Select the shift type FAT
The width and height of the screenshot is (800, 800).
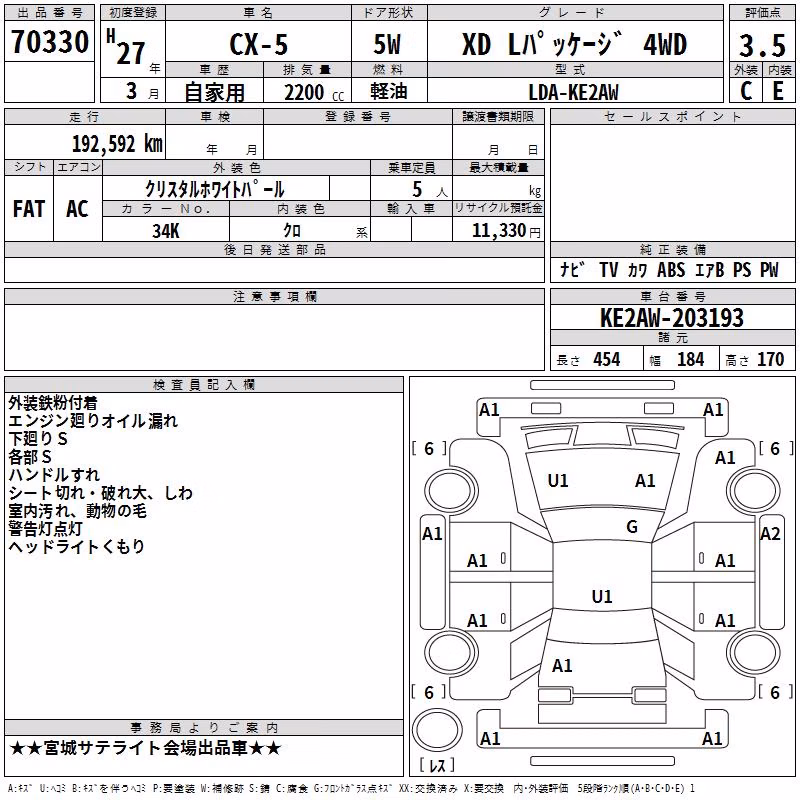29,209
